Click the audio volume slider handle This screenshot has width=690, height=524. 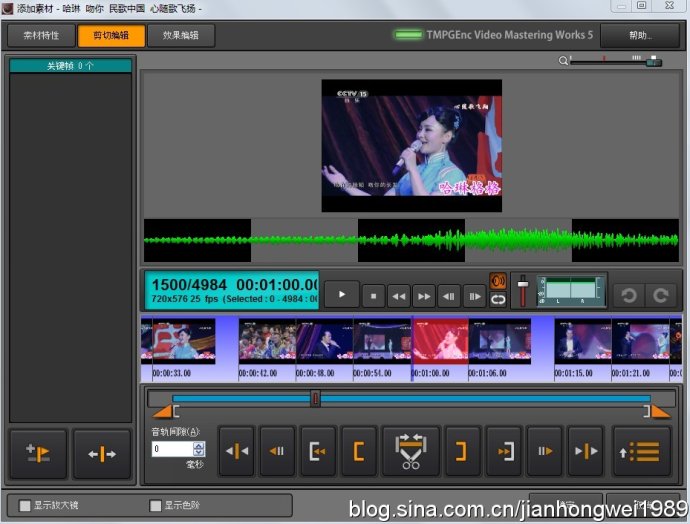point(521,287)
